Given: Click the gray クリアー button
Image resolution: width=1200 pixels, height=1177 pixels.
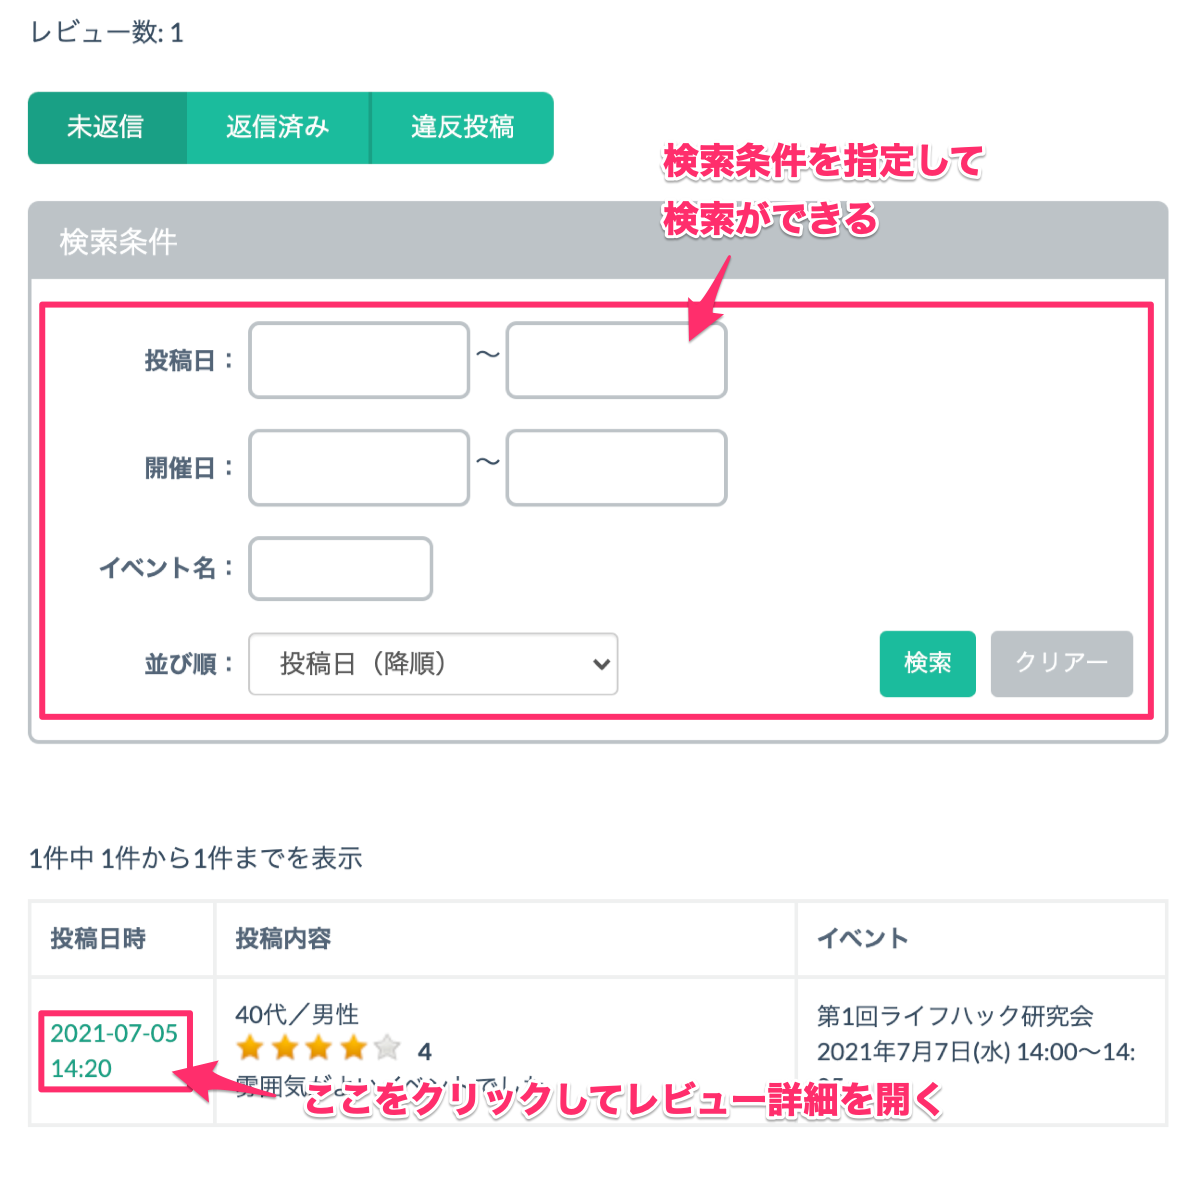Looking at the screenshot, I should click(x=1061, y=663).
